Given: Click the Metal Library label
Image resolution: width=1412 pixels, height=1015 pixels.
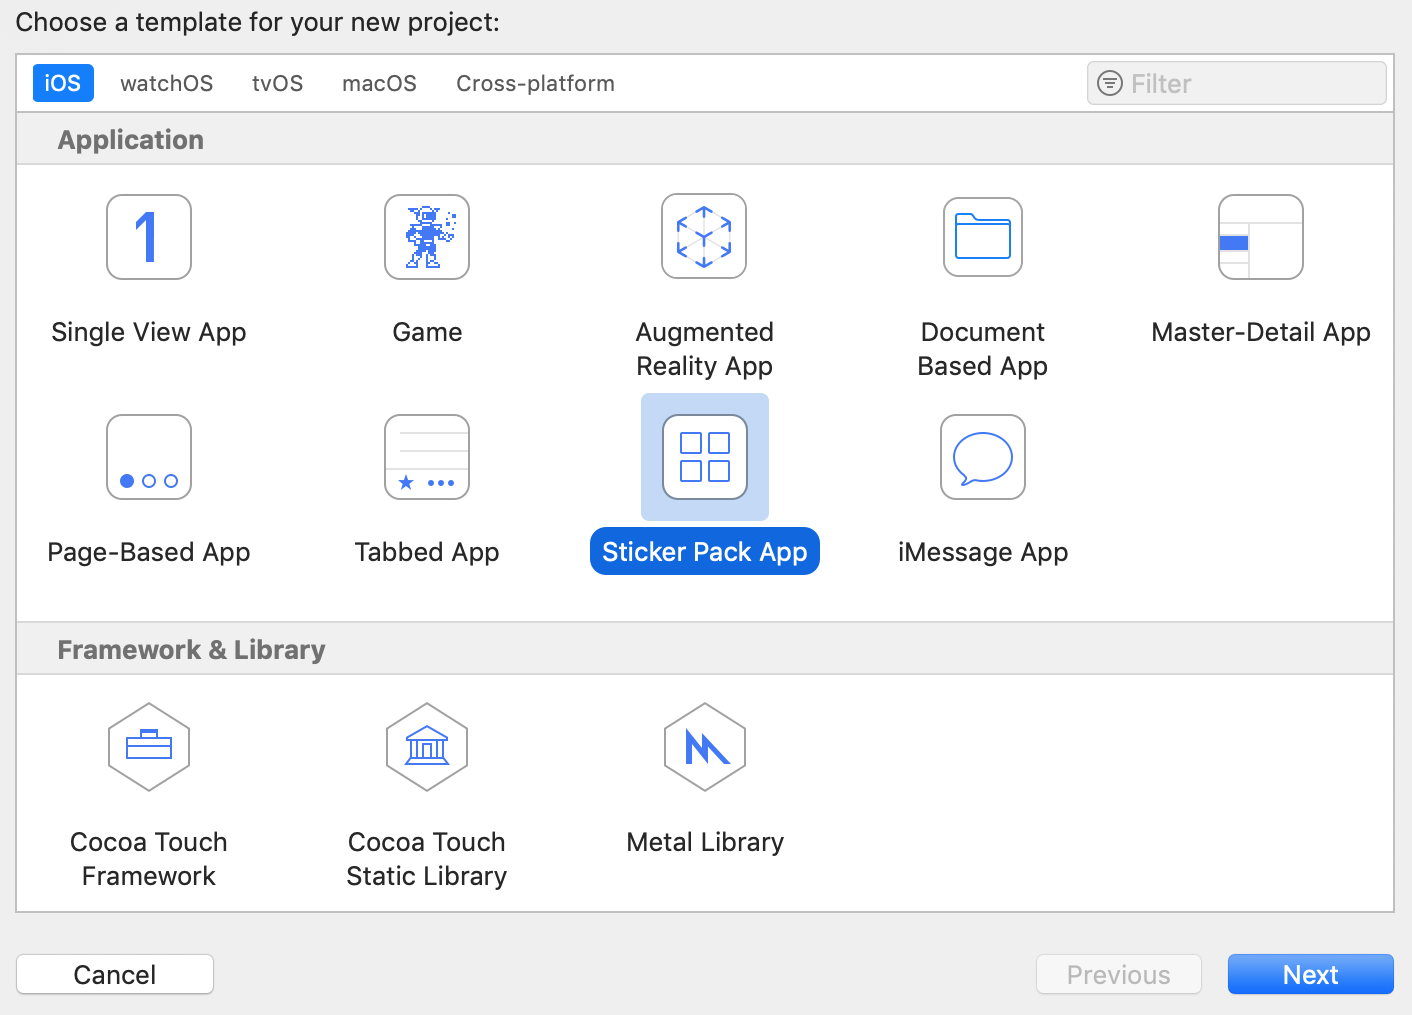Looking at the screenshot, I should pos(705,842).
